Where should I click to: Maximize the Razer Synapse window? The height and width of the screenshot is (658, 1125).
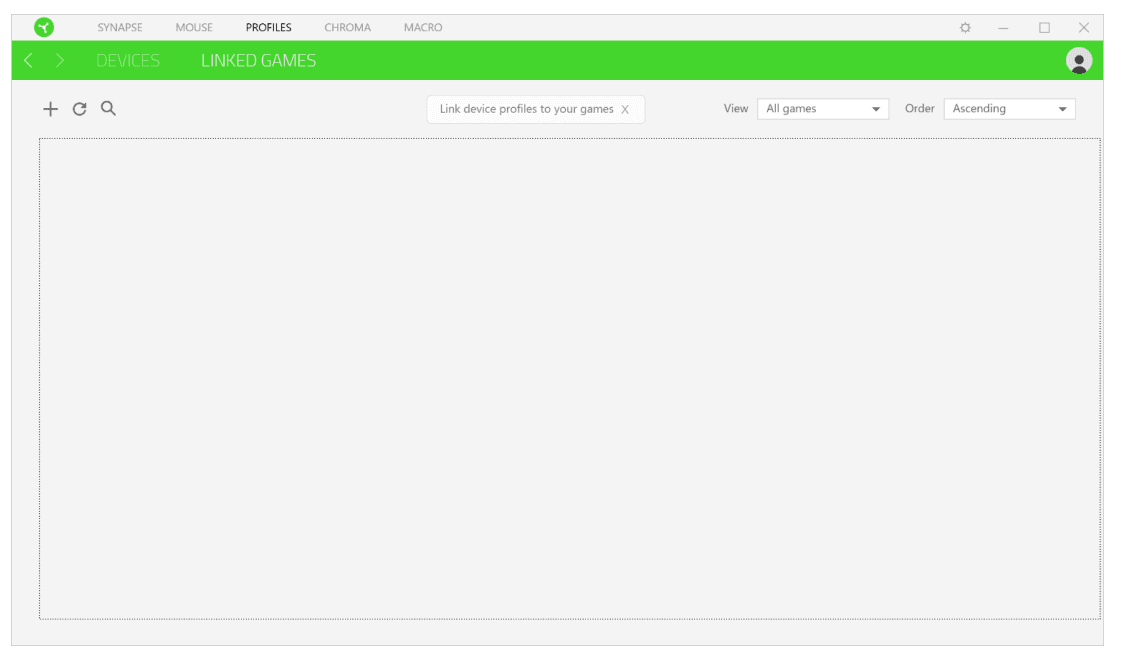tap(1044, 28)
